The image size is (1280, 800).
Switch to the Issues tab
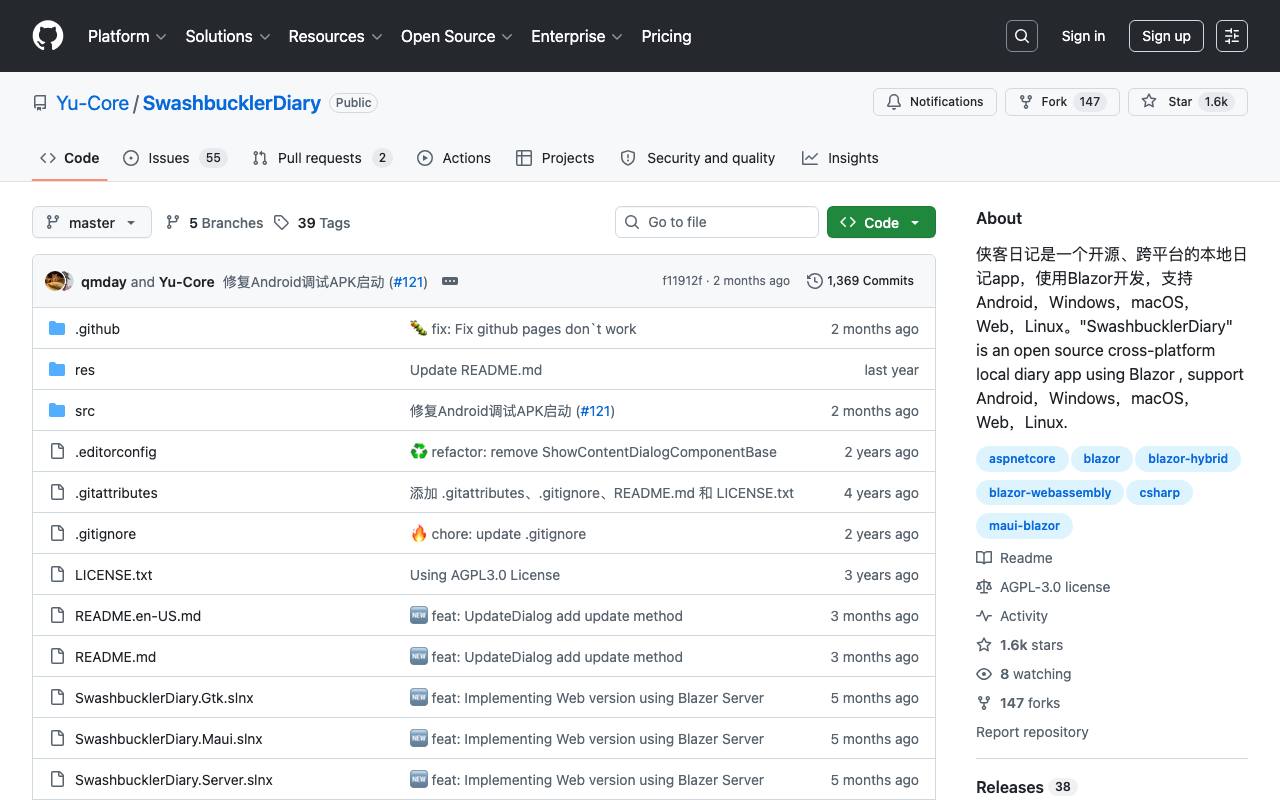pyautogui.click(x=175, y=158)
